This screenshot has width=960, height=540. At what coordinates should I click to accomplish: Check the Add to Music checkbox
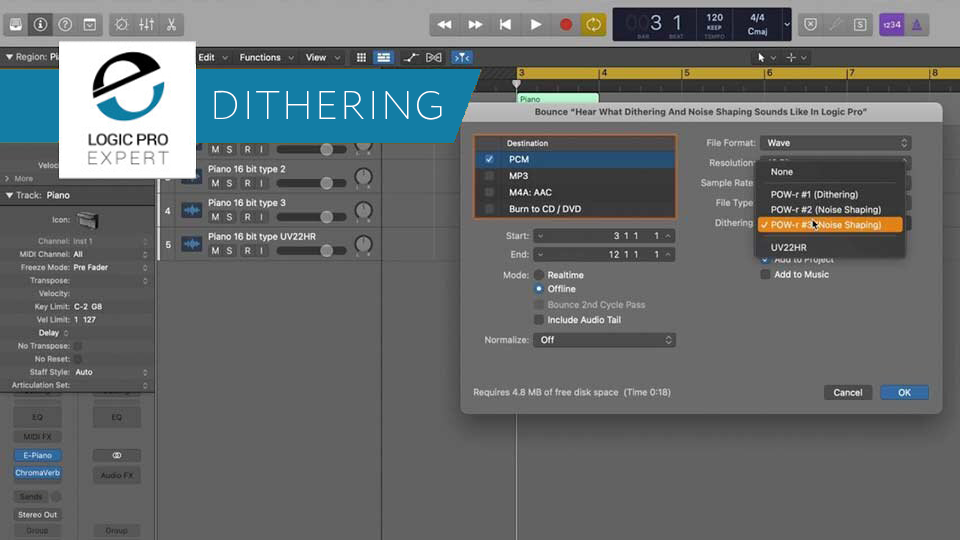tap(765, 274)
